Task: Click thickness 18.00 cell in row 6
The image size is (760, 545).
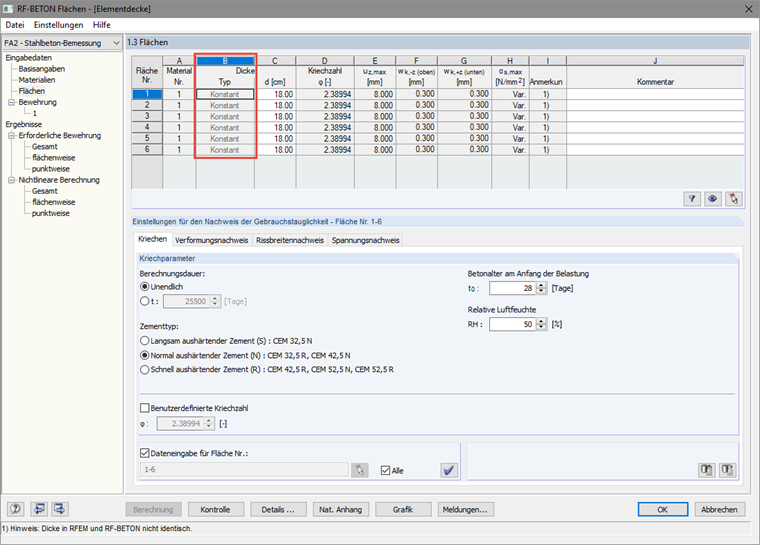Action: point(275,150)
